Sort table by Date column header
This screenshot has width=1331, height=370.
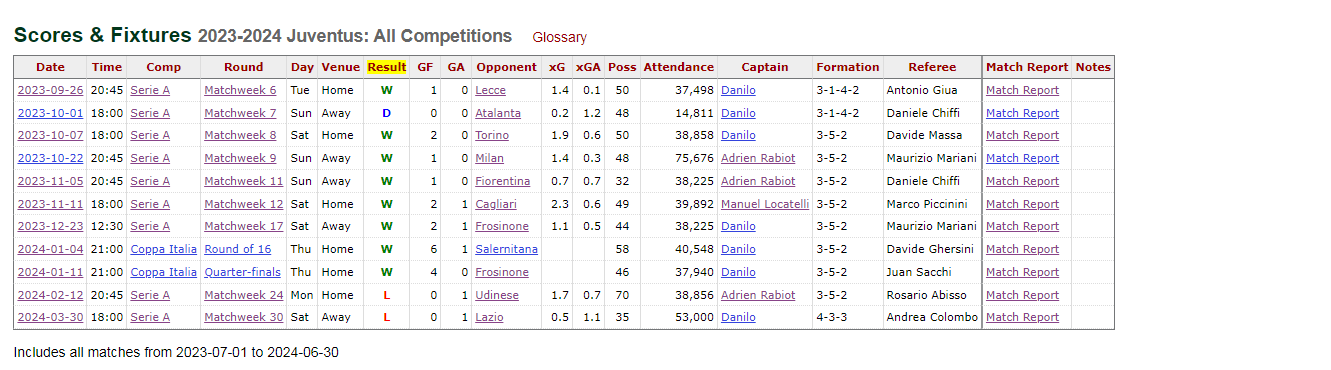(x=50, y=67)
